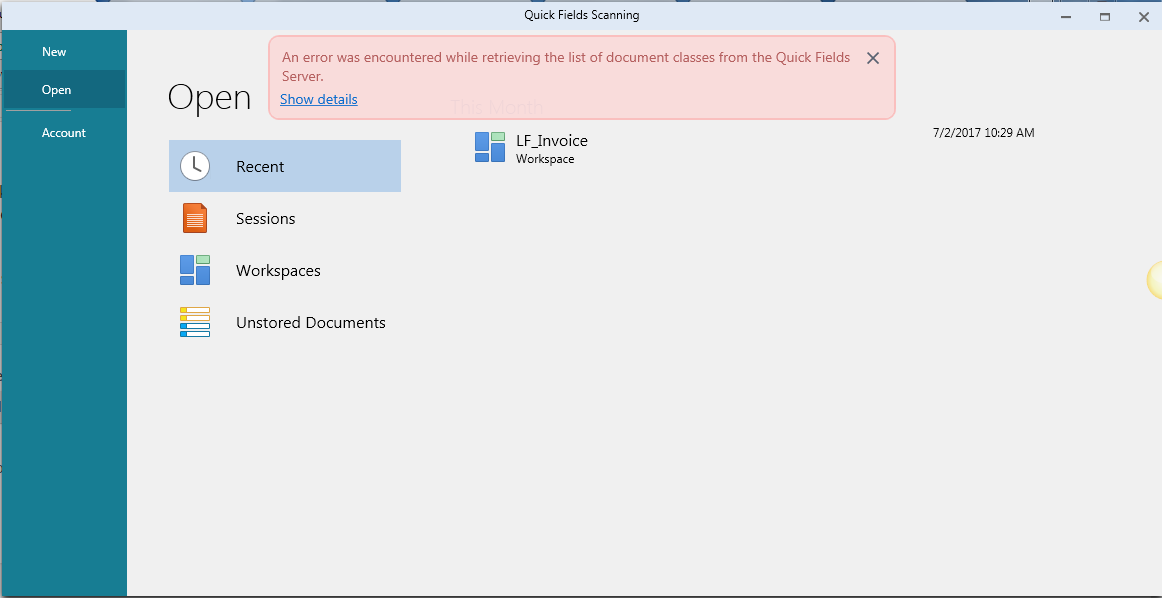The height and width of the screenshot is (598, 1162).
Task: Click the Unstored Documents list icon
Action: (x=195, y=322)
